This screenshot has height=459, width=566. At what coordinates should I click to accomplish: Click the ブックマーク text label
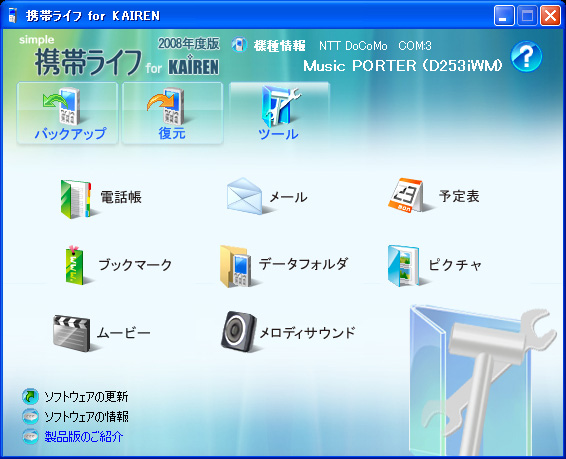pos(135,265)
